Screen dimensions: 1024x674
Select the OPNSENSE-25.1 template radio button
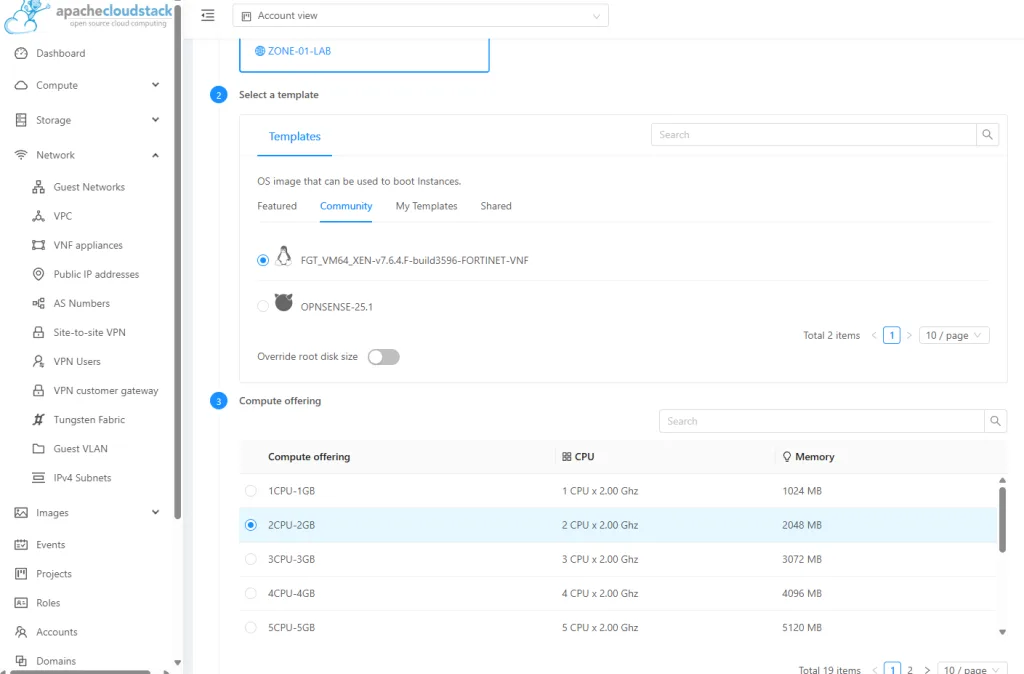[263, 306]
